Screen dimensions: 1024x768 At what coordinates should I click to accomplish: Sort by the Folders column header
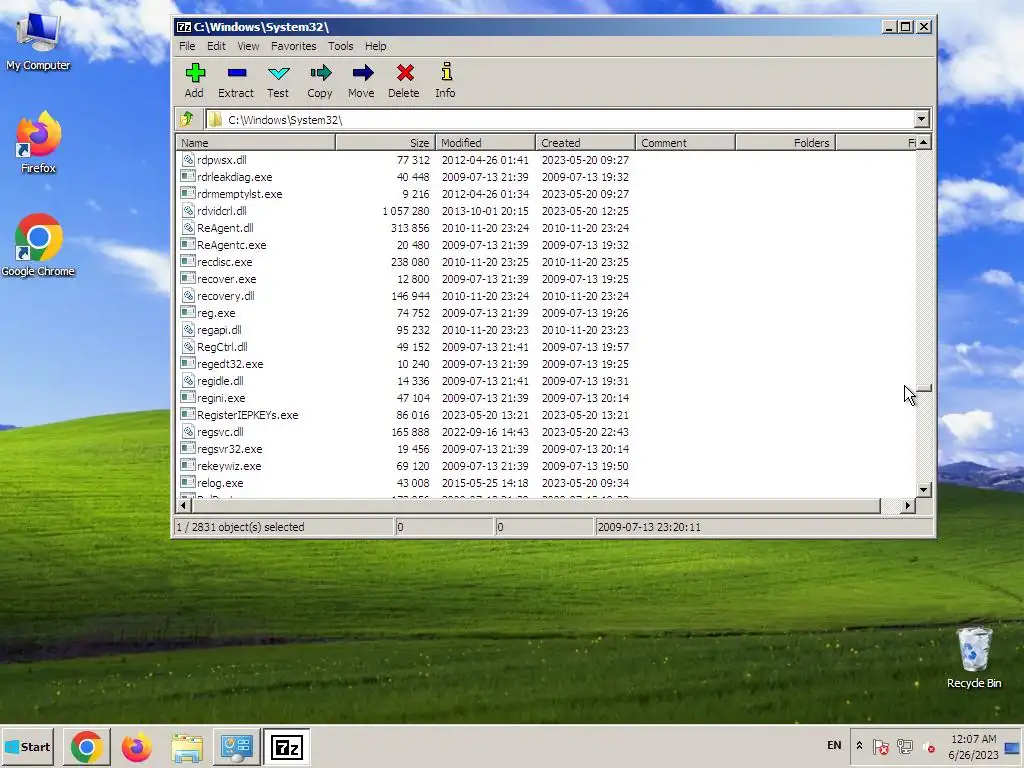tap(786, 142)
